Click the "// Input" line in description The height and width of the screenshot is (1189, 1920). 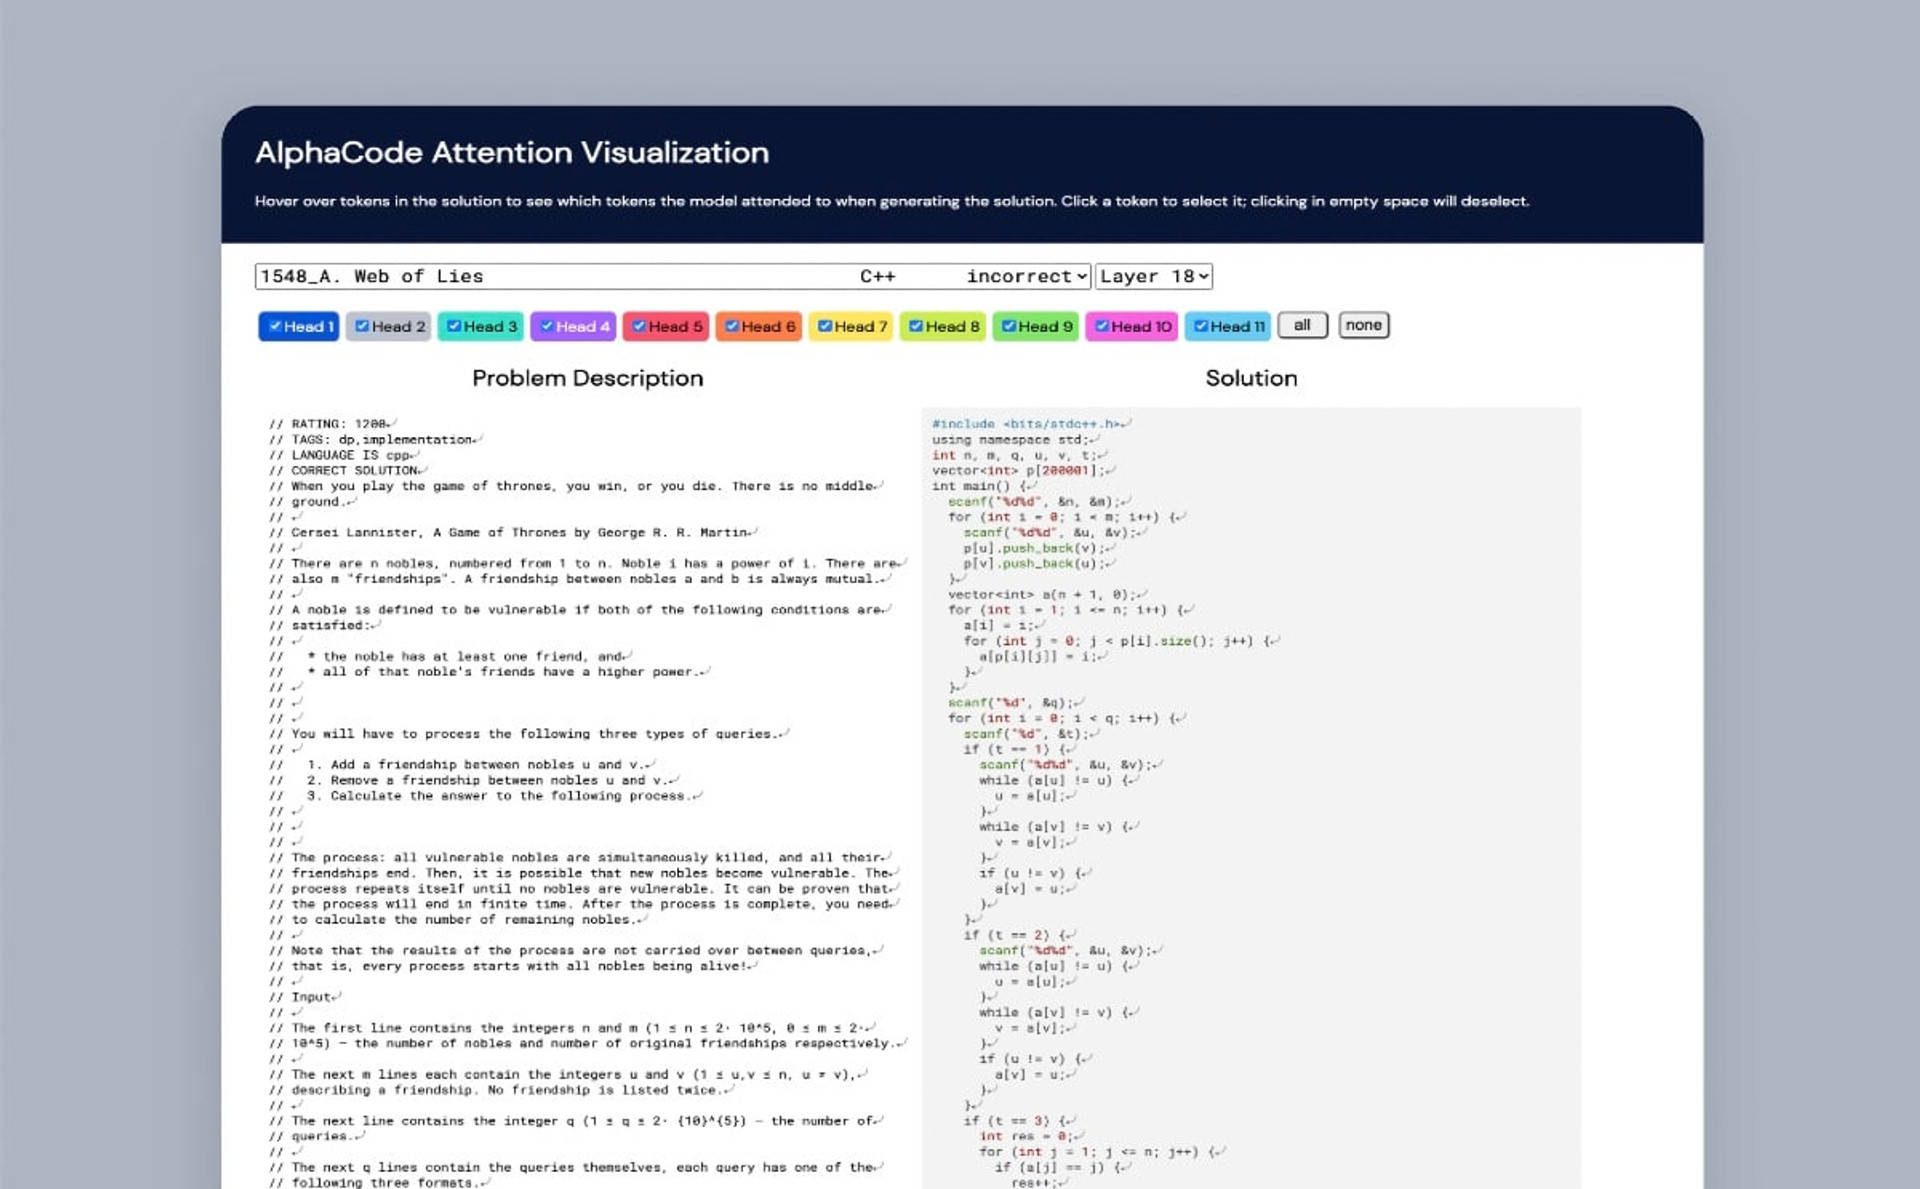(x=301, y=998)
